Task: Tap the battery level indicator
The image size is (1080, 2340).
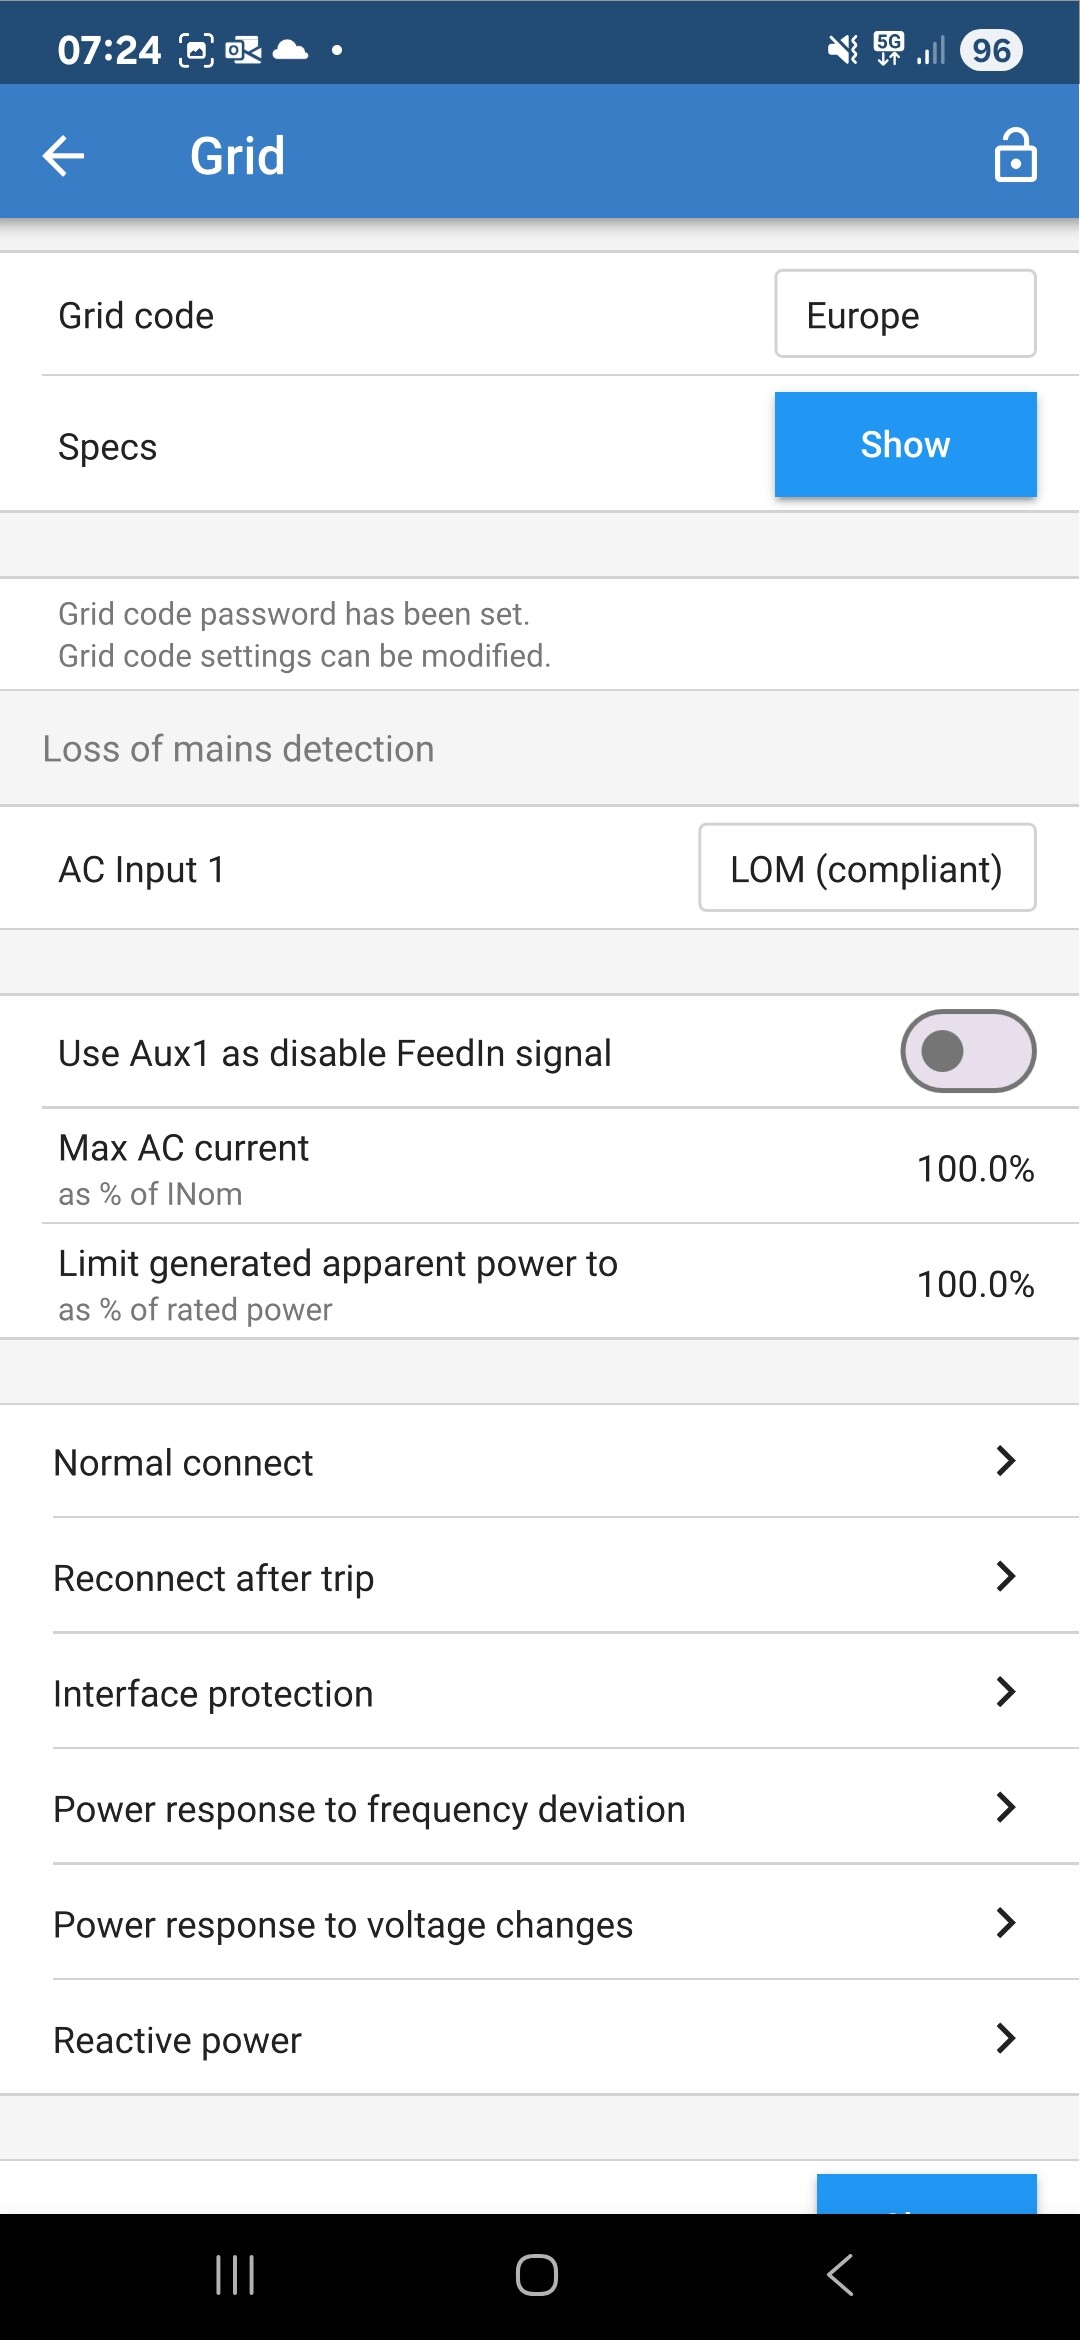Action: pyautogui.click(x=990, y=50)
